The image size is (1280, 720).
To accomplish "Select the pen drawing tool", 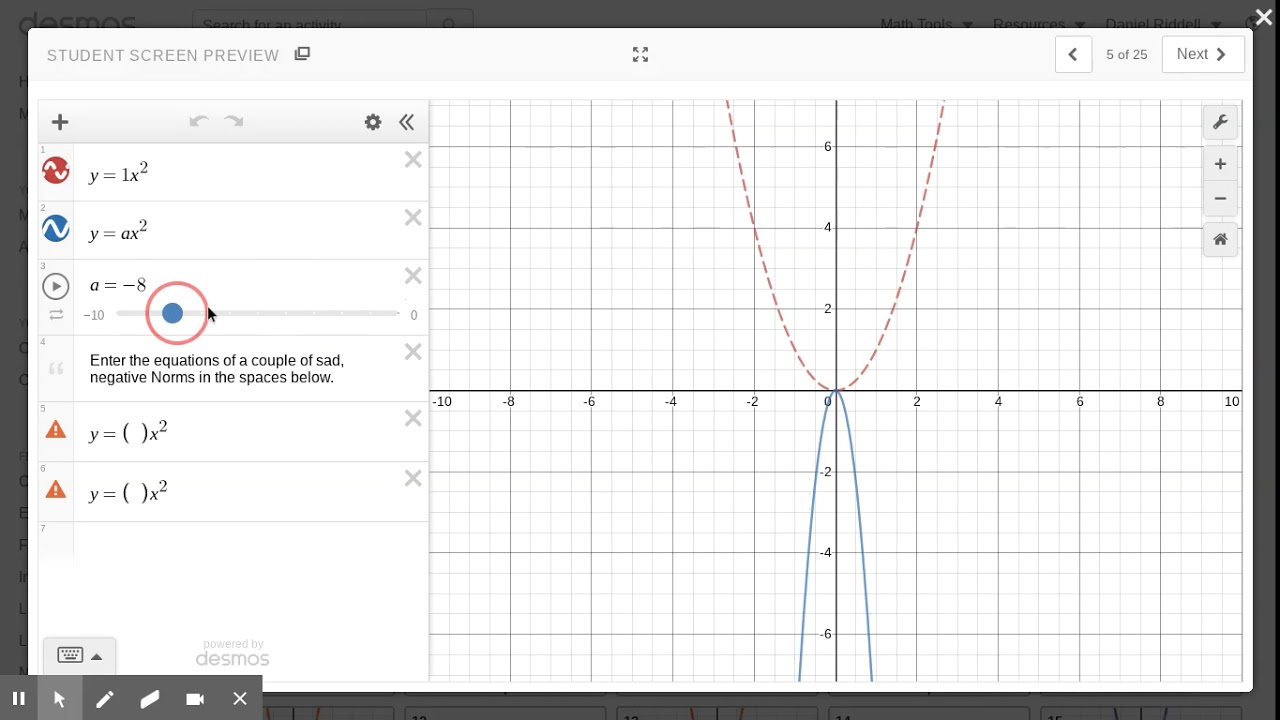I will pos(105,699).
